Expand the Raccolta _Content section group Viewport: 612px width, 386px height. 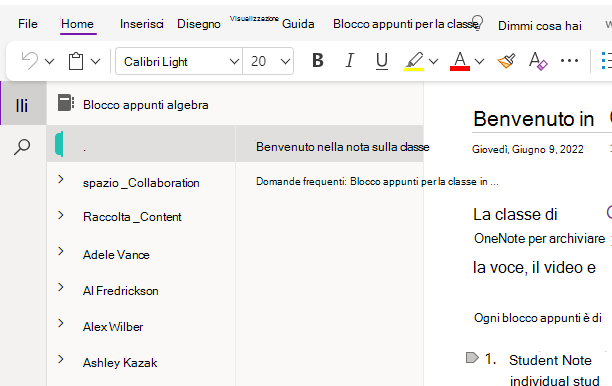pyautogui.click(x=61, y=215)
